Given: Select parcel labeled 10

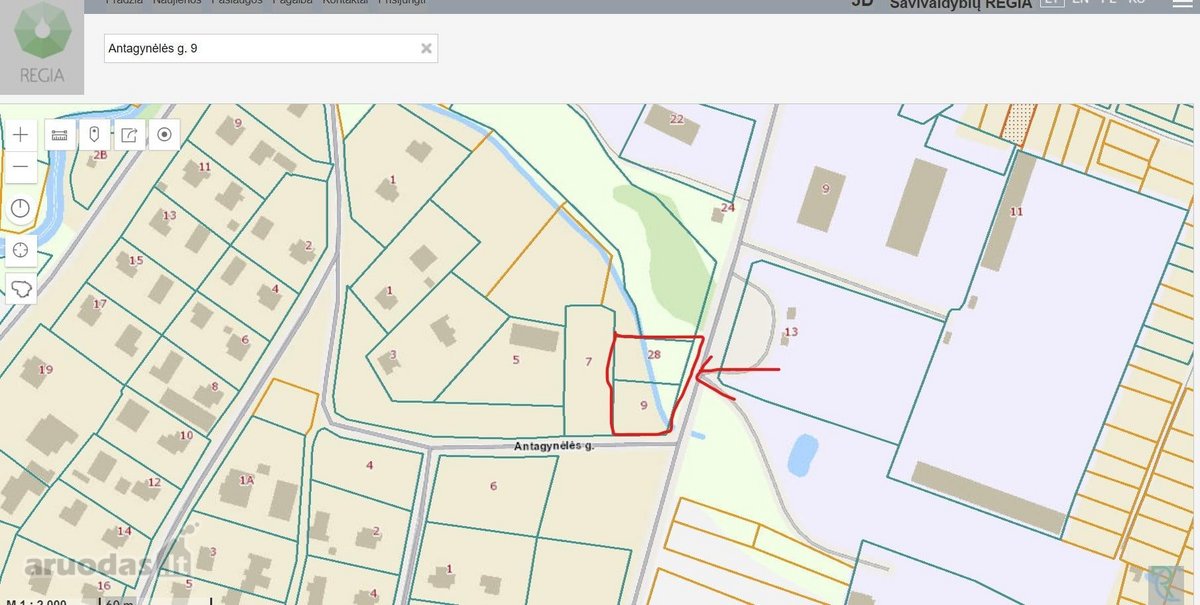Looking at the screenshot, I should [x=185, y=435].
